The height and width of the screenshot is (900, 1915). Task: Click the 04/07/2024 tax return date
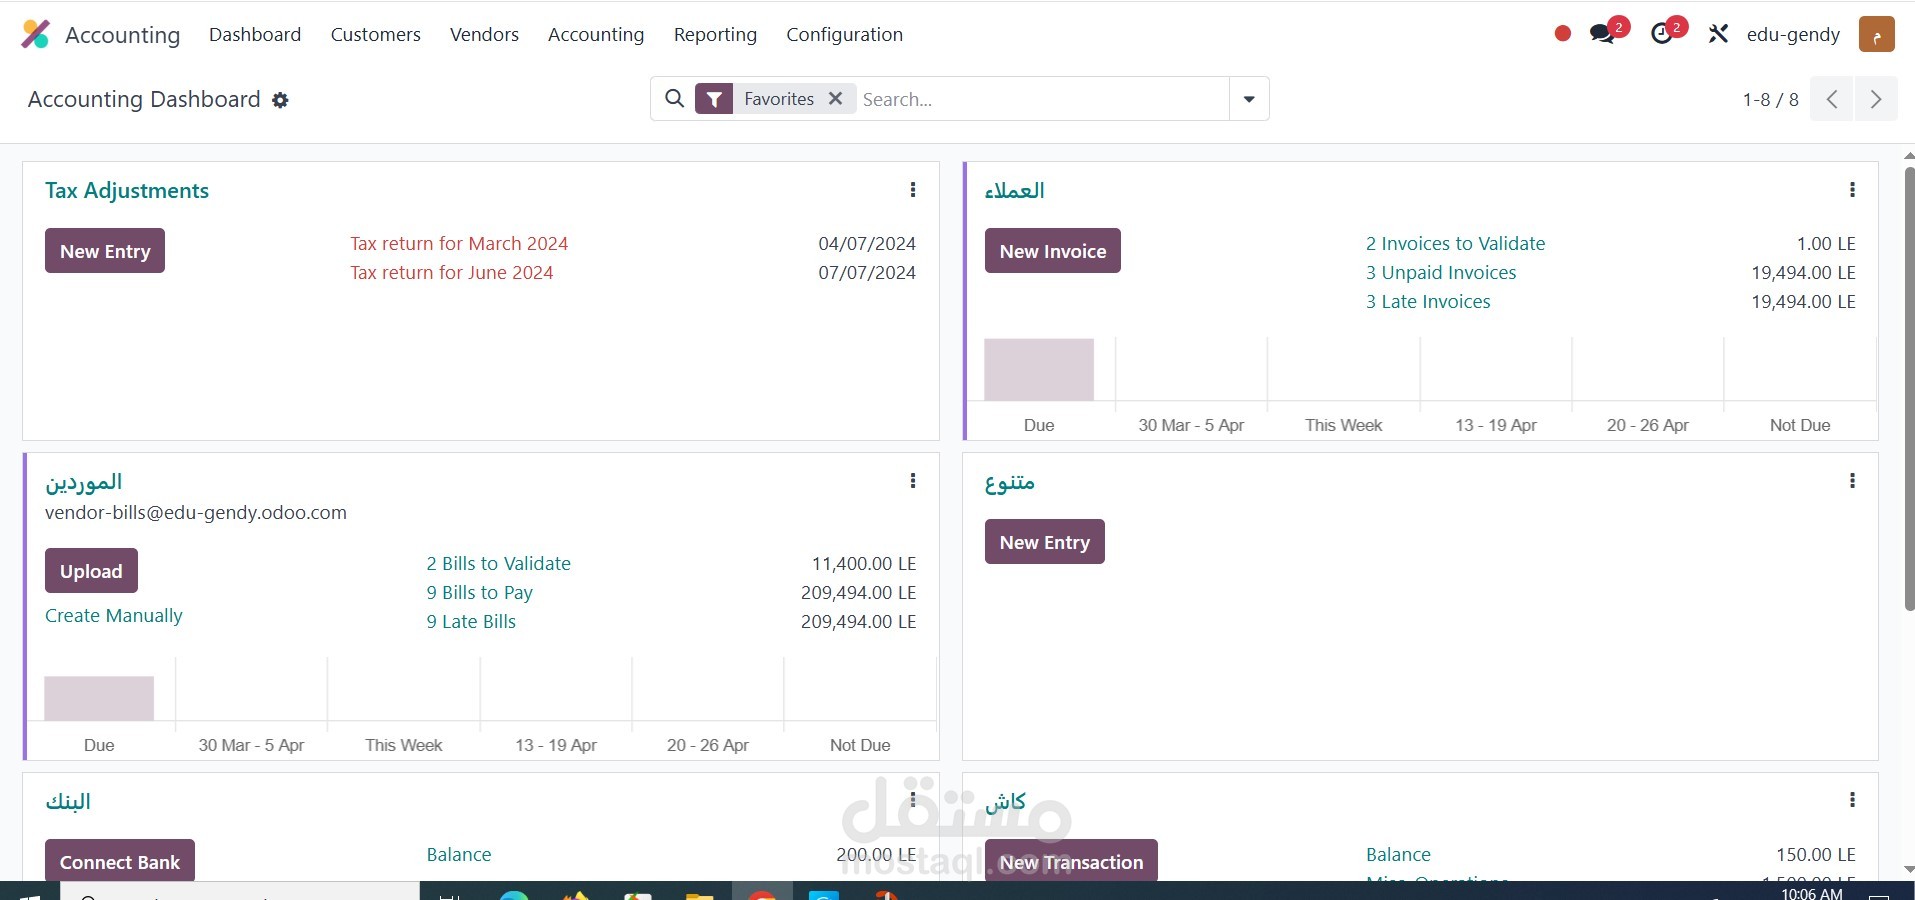867,243
